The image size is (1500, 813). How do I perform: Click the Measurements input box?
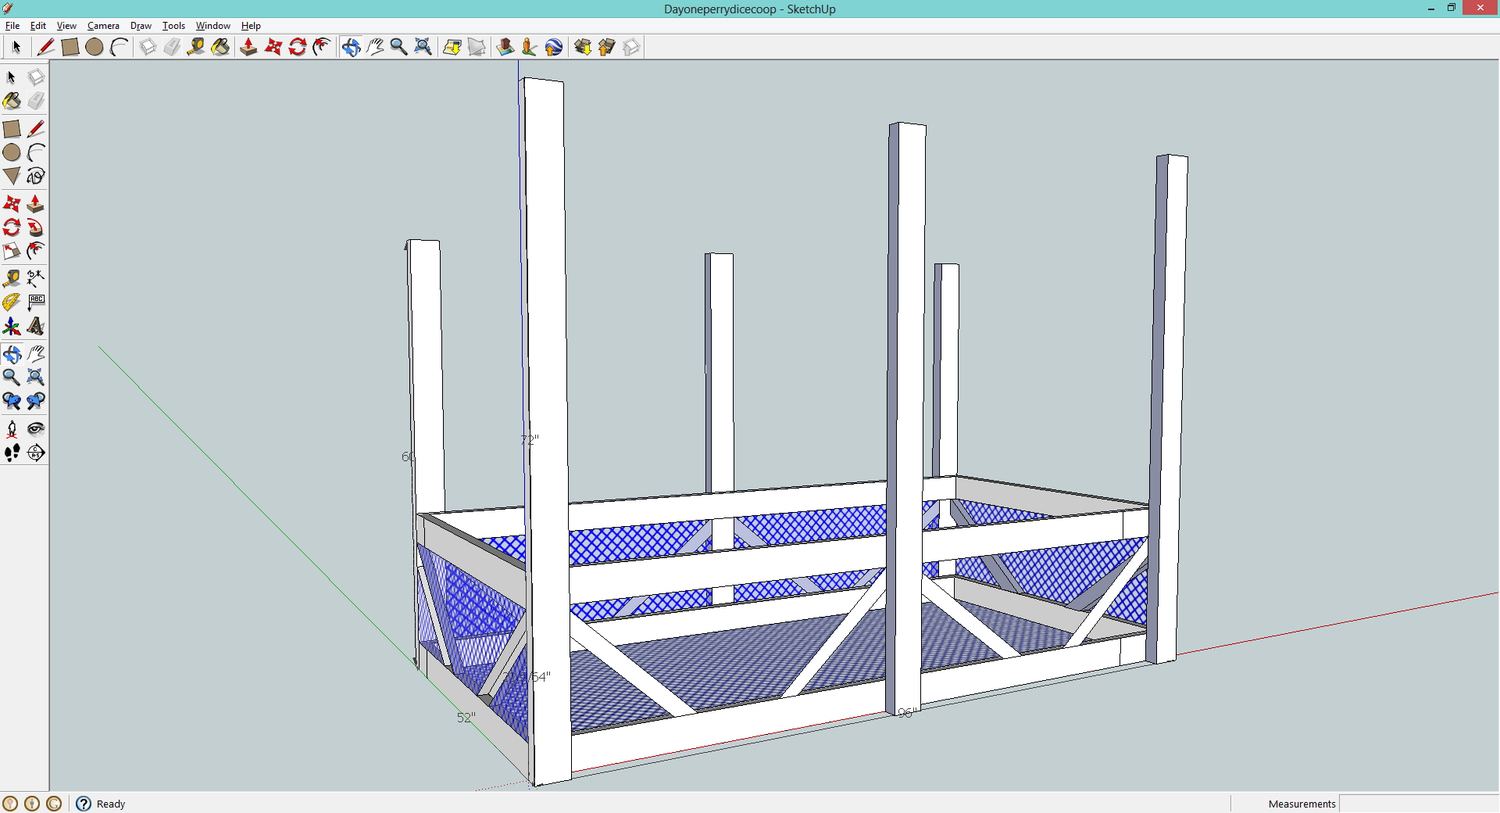point(1418,804)
